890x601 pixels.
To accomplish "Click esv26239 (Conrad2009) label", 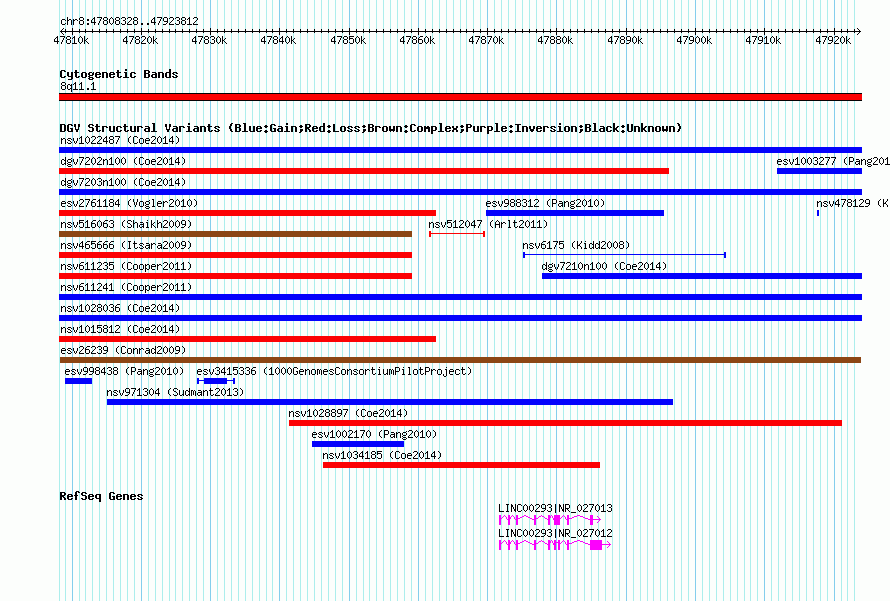I will click(123, 350).
